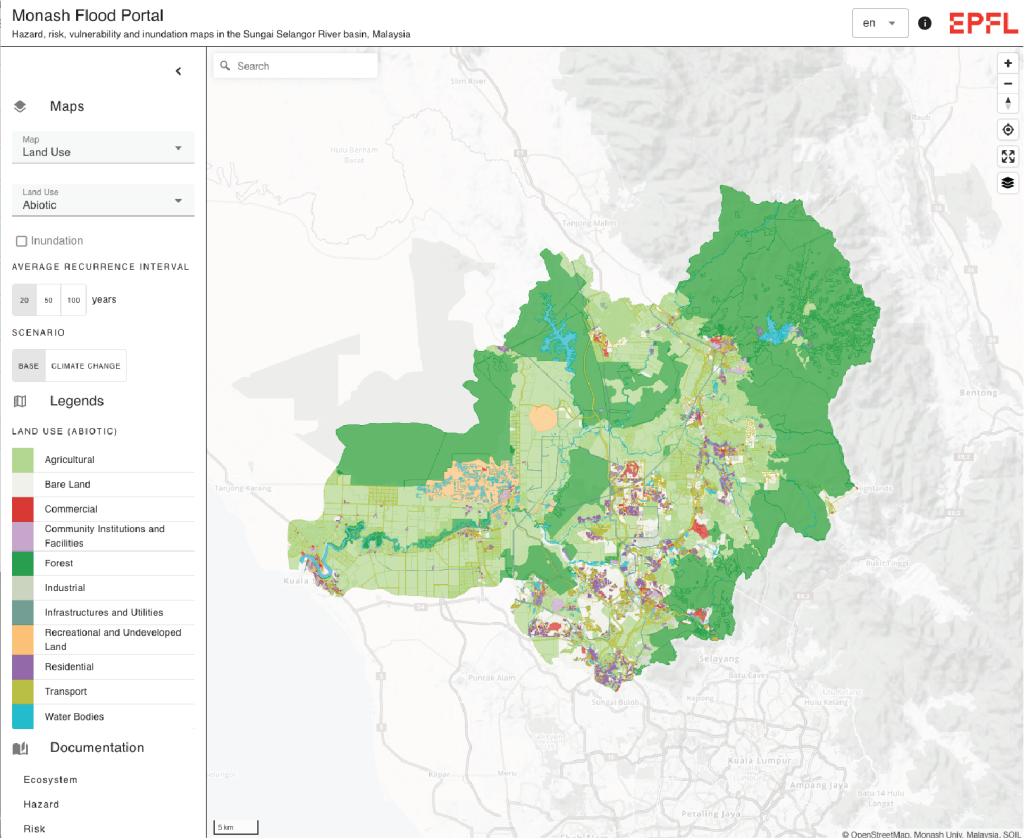Reset map bearing to north

click(1008, 103)
